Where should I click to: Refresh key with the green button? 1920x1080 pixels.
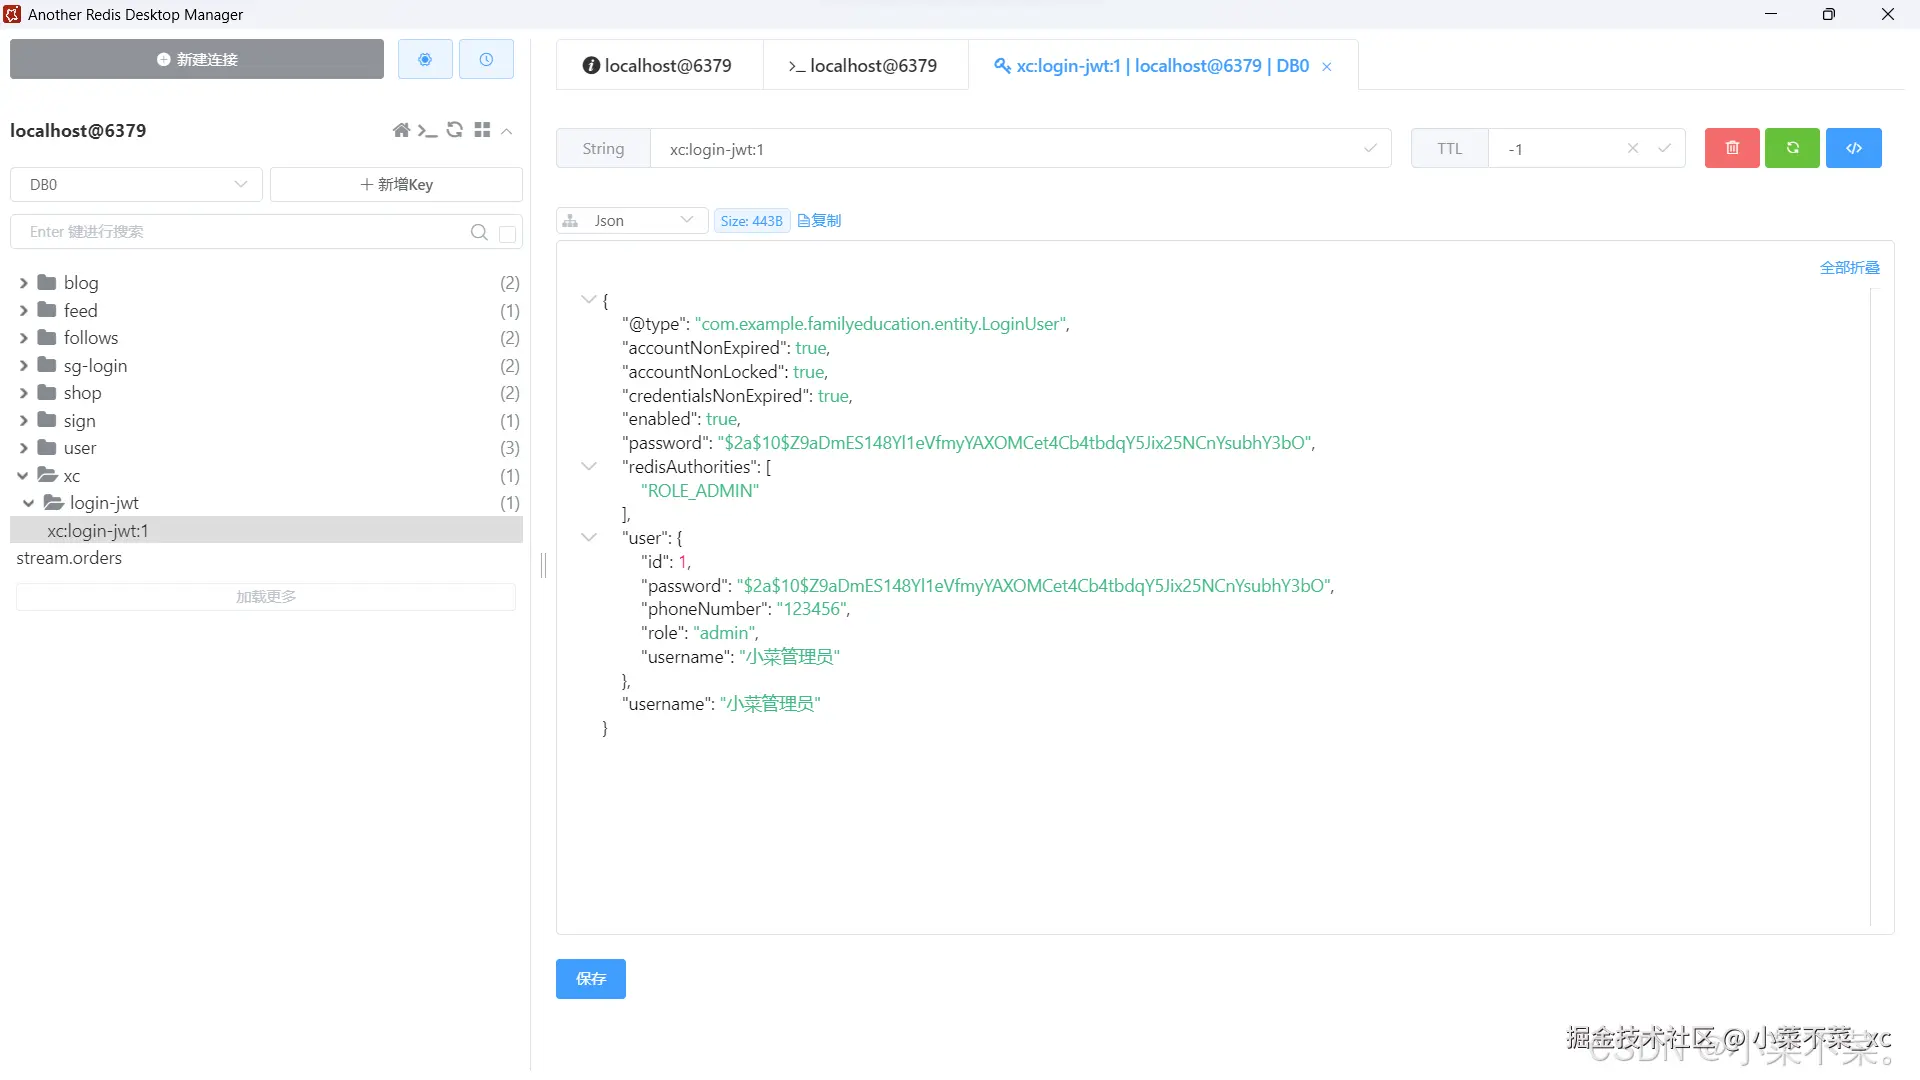1792,148
